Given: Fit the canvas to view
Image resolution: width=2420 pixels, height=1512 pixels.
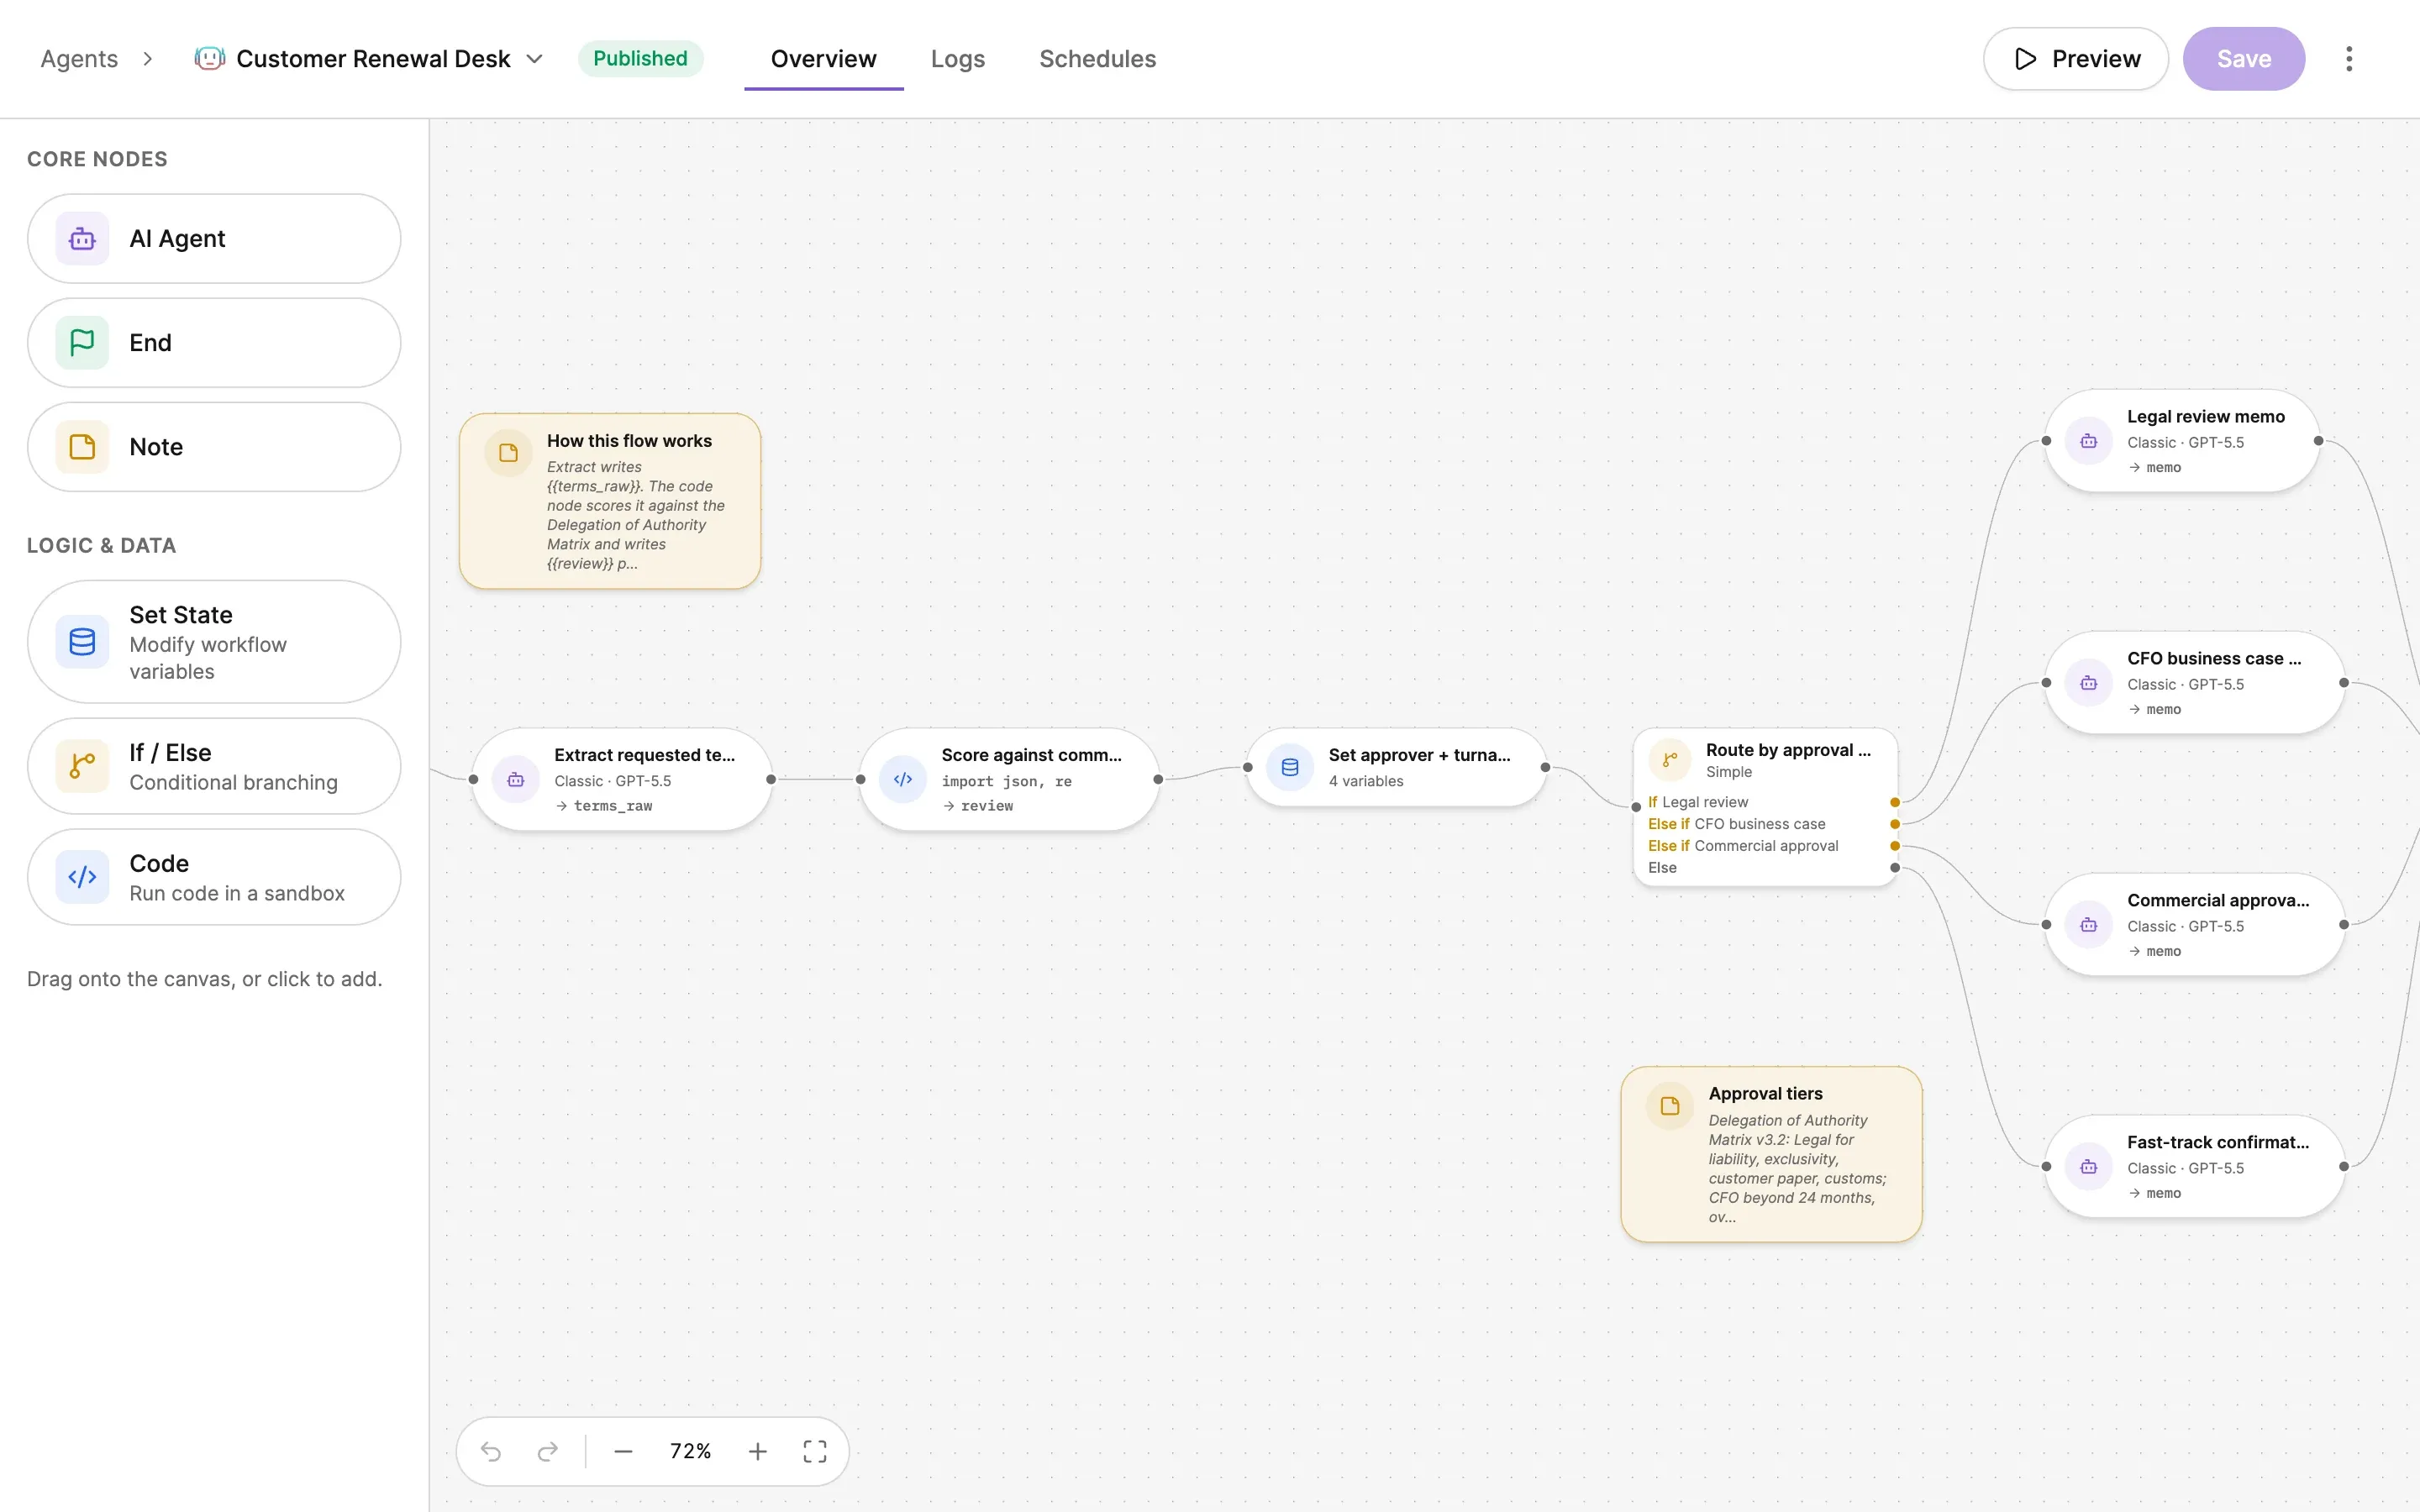Looking at the screenshot, I should 815,1451.
